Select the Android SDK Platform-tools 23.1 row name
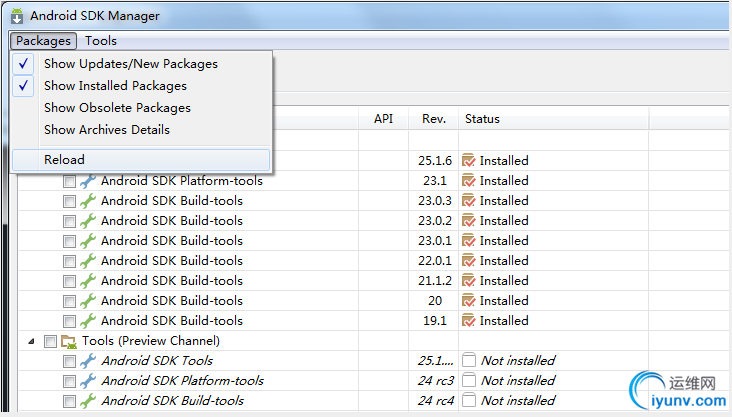 click(x=182, y=181)
